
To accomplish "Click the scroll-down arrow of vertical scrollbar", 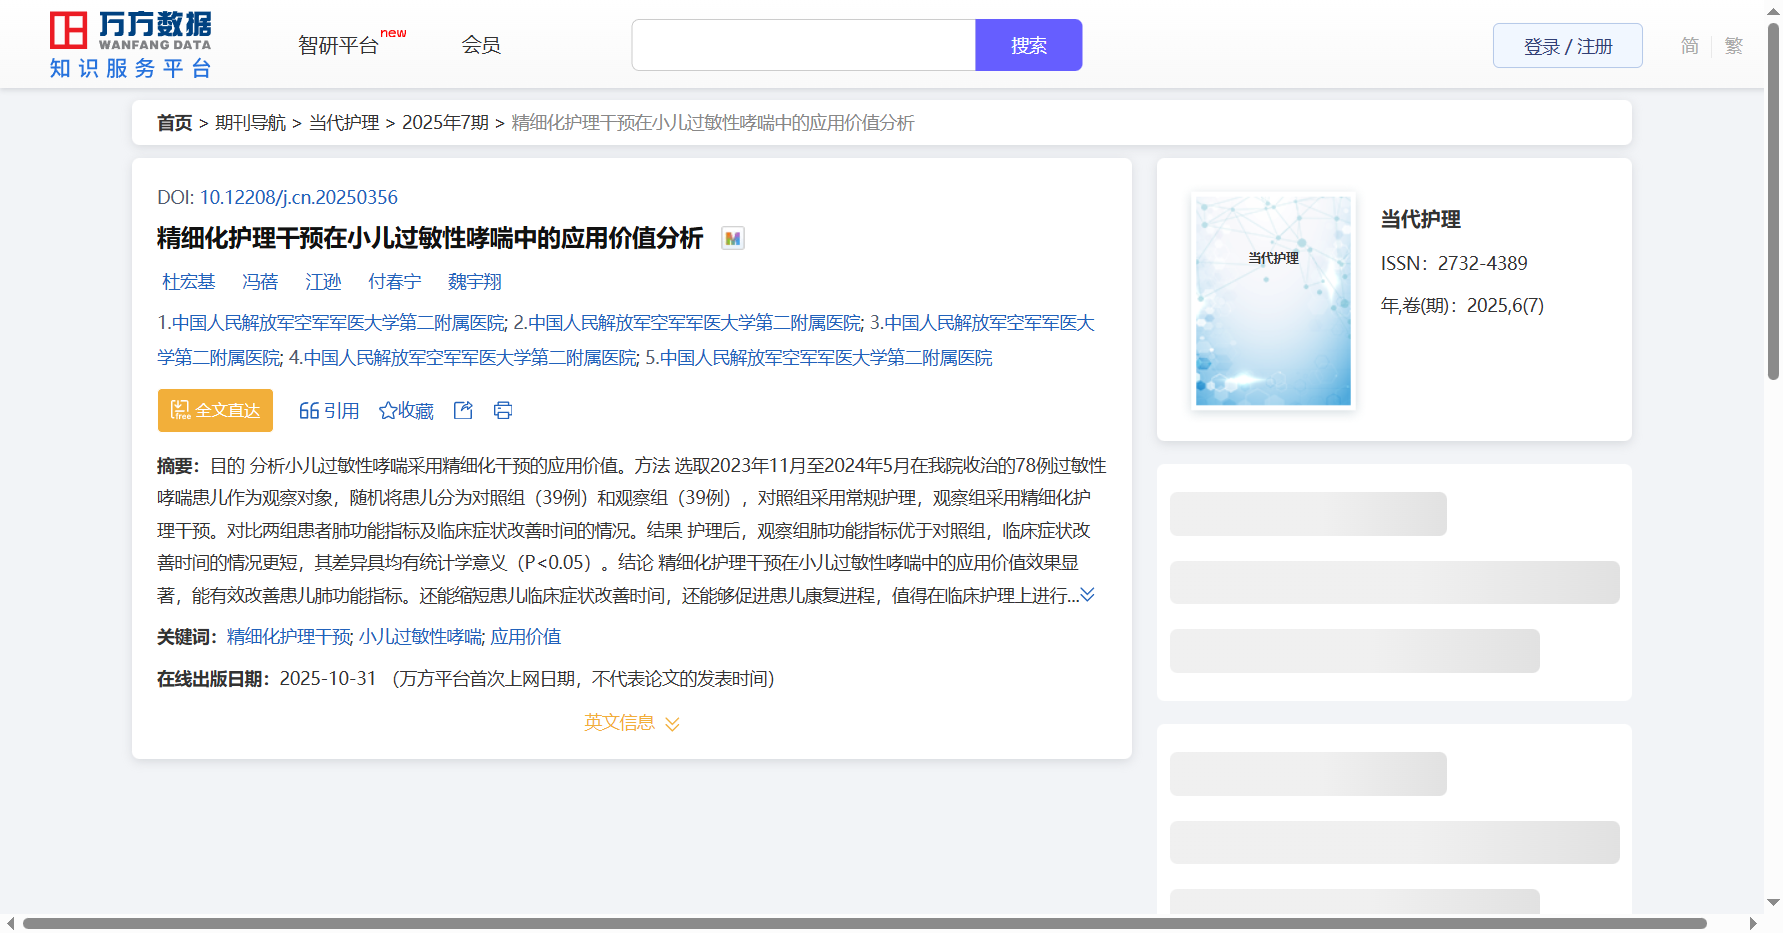I will tap(1773, 902).
